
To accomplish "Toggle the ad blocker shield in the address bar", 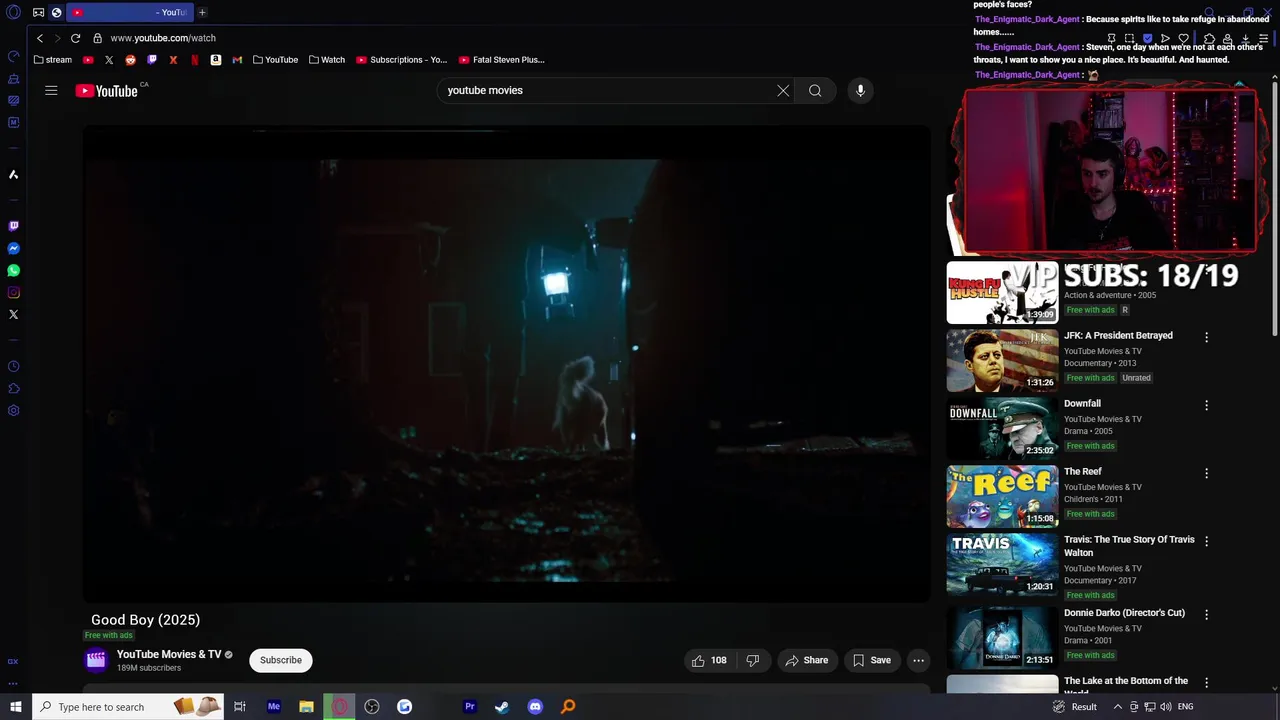I will pyautogui.click(x=1147, y=38).
